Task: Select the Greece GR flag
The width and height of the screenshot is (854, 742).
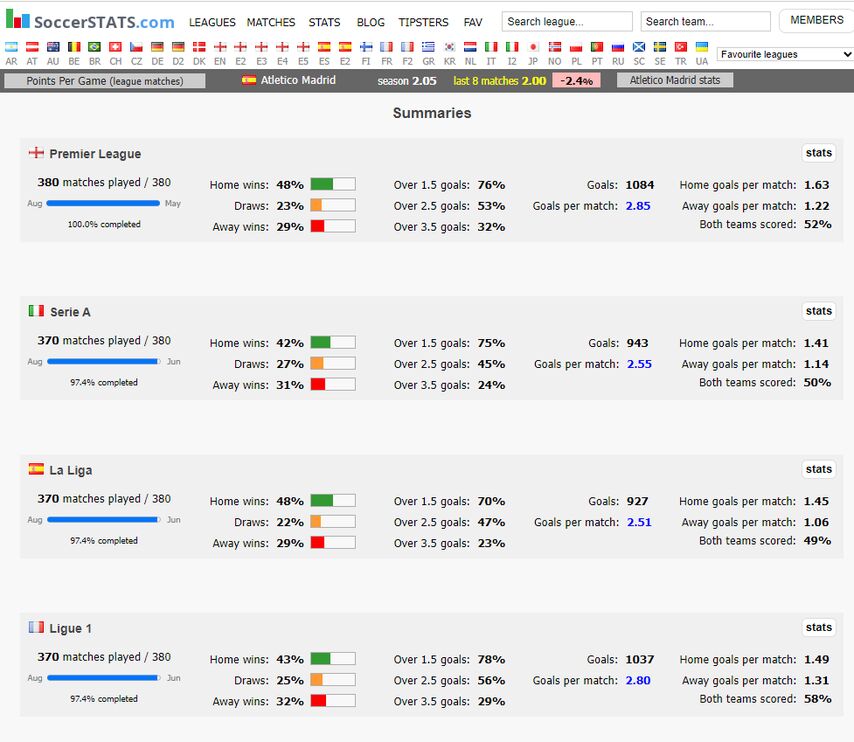Action: coord(429,47)
